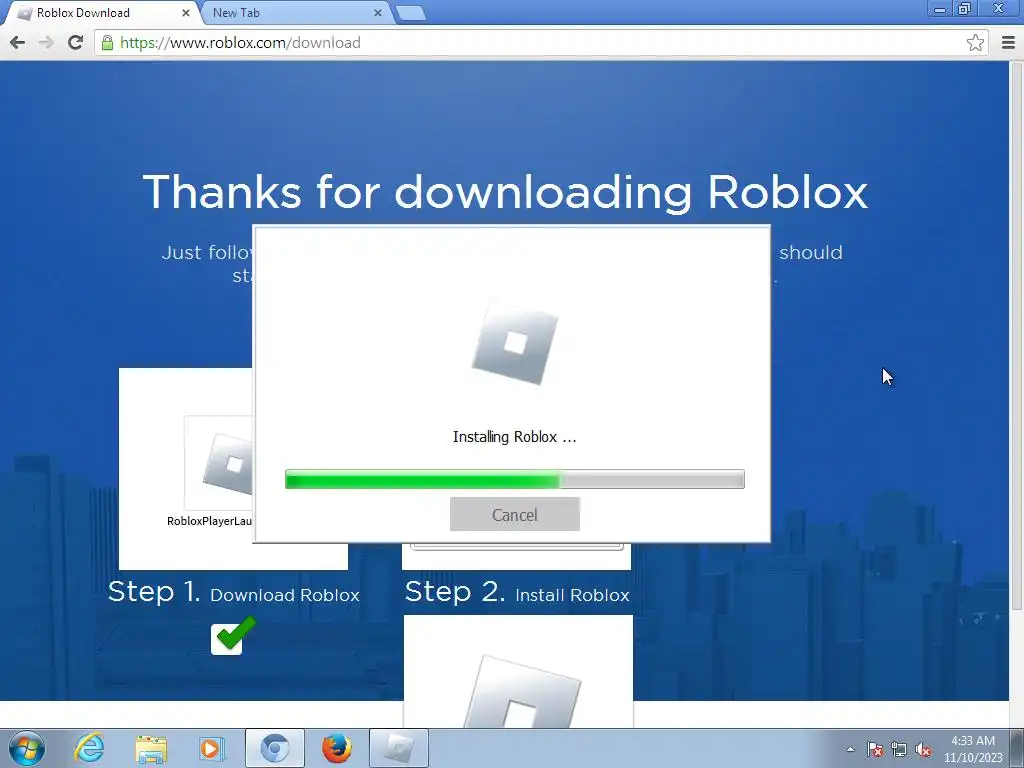Close the New Tab tab
Screen dimensions: 1024x768
click(x=377, y=13)
